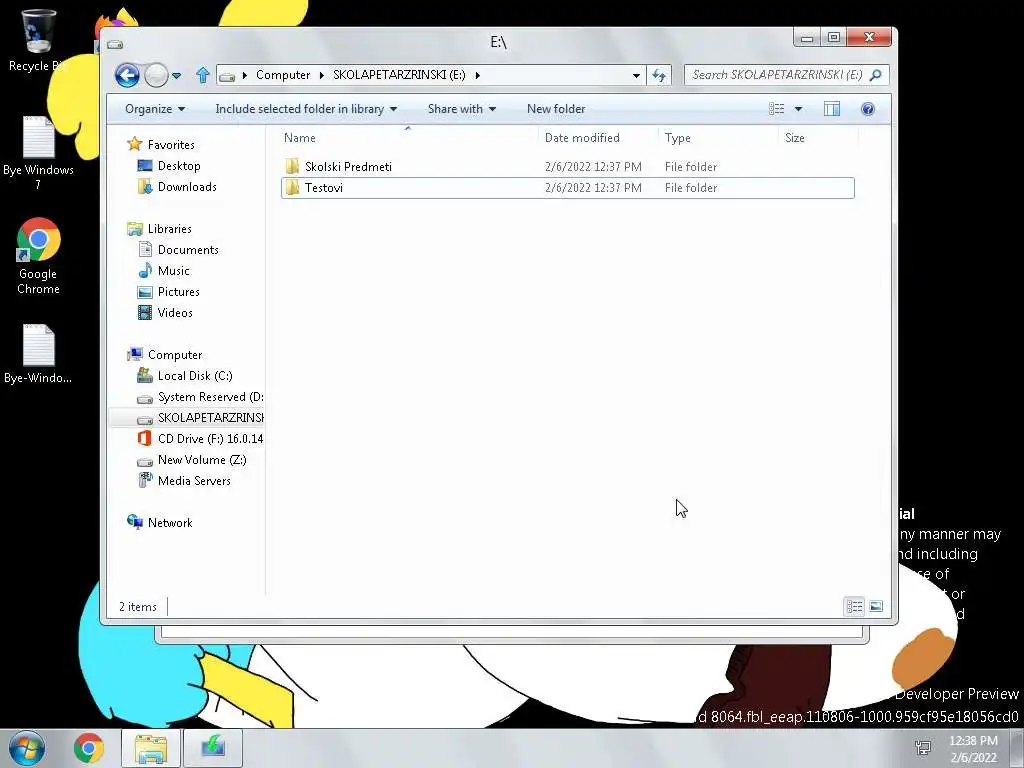Open the Share with menu
The height and width of the screenshot is (768, 1024).
pyautogui.click(x=462, y=109)
